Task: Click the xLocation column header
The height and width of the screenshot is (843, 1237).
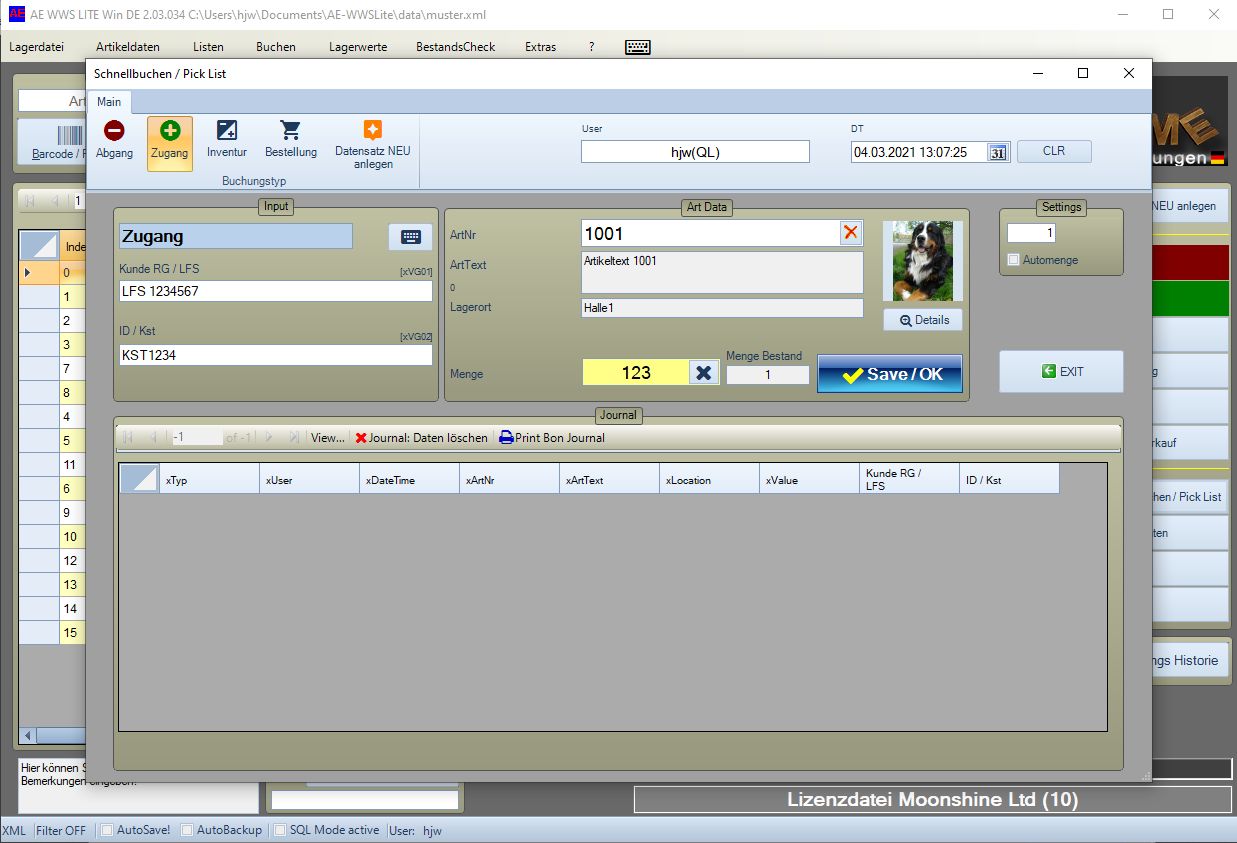Action: [709, 480]
